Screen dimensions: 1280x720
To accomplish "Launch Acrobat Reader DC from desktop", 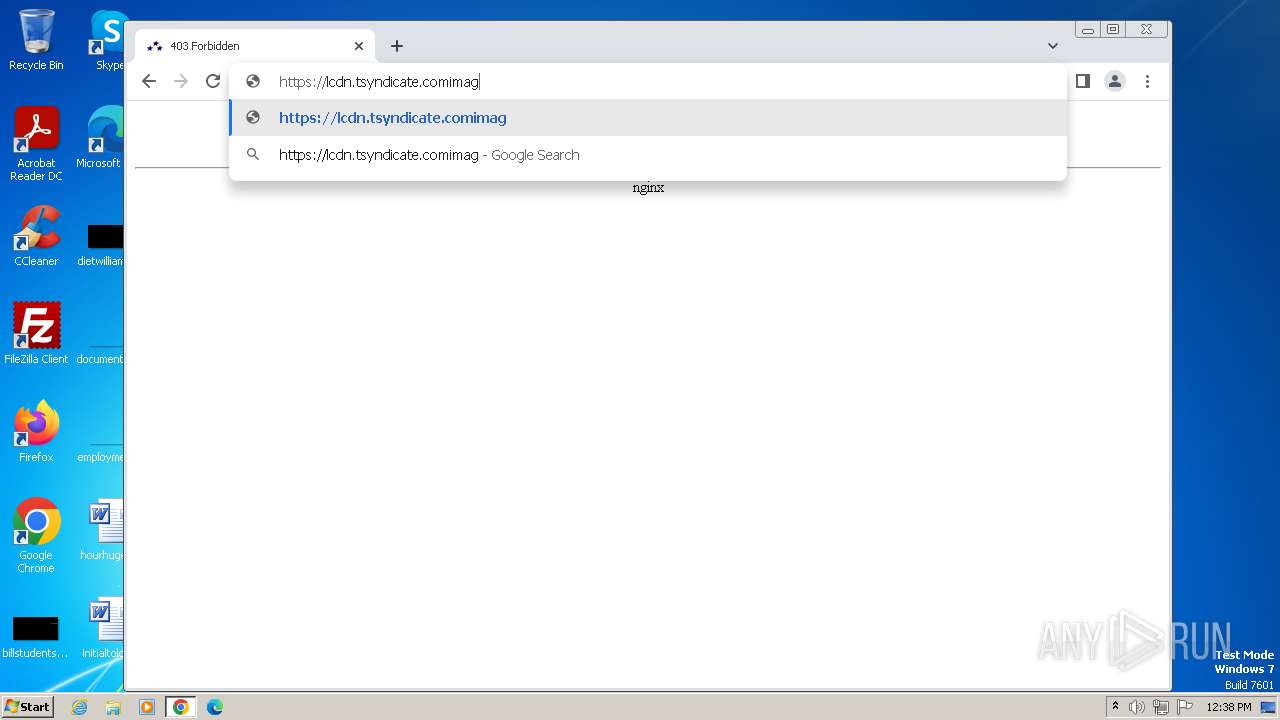I will 36,144.
